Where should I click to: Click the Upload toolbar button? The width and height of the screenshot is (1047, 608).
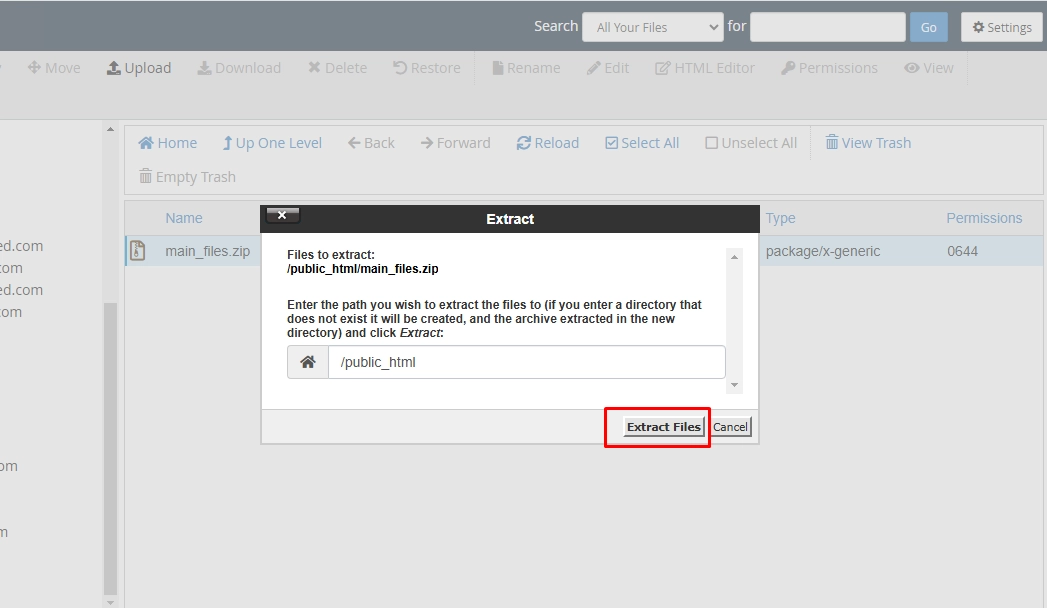pos(139,68)
